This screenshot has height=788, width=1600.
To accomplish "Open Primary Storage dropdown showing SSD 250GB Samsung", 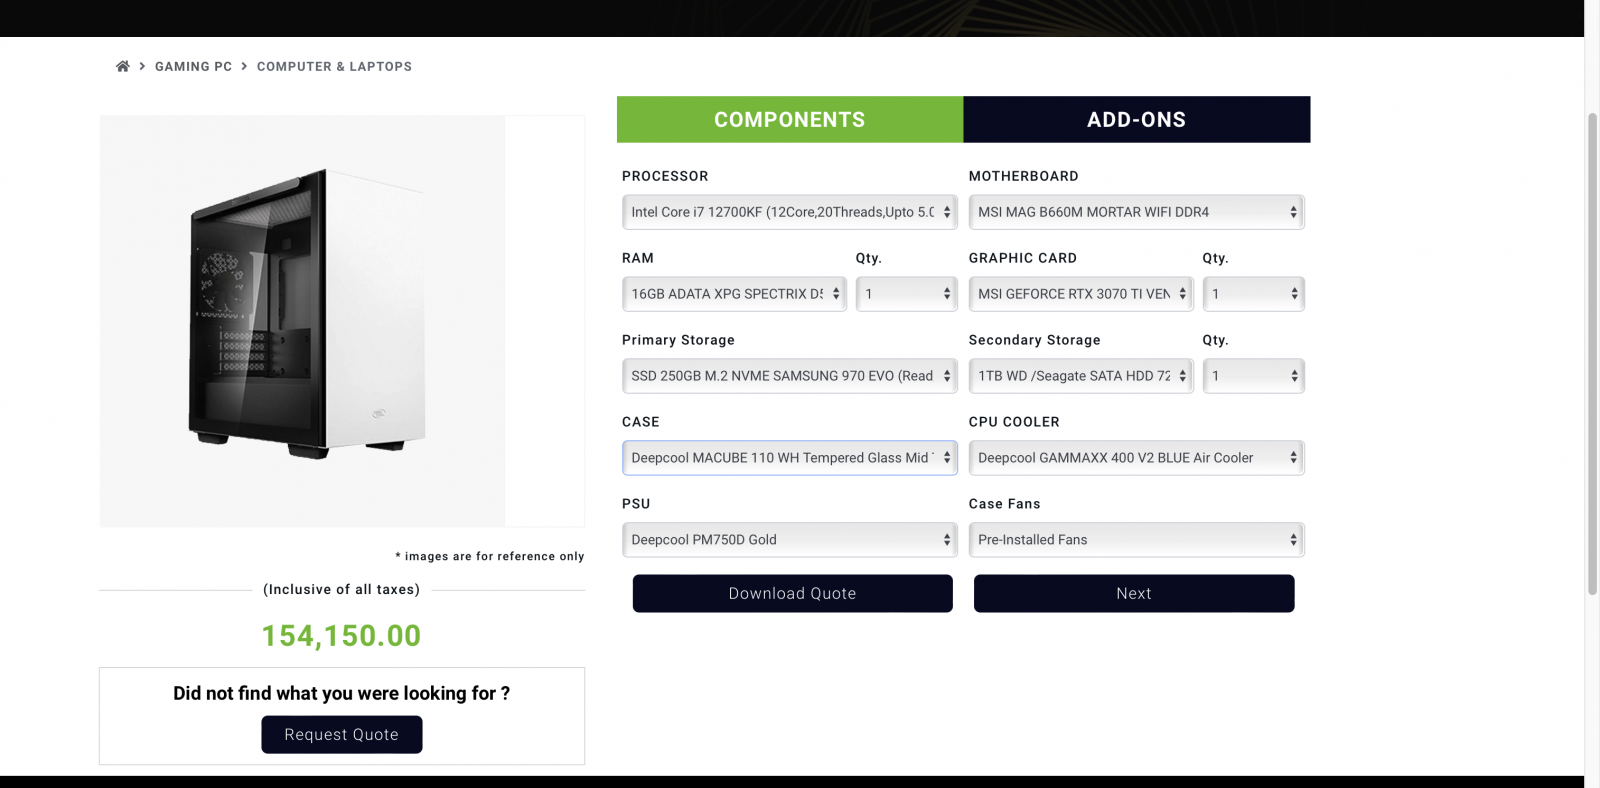I will tap(790, 376).
